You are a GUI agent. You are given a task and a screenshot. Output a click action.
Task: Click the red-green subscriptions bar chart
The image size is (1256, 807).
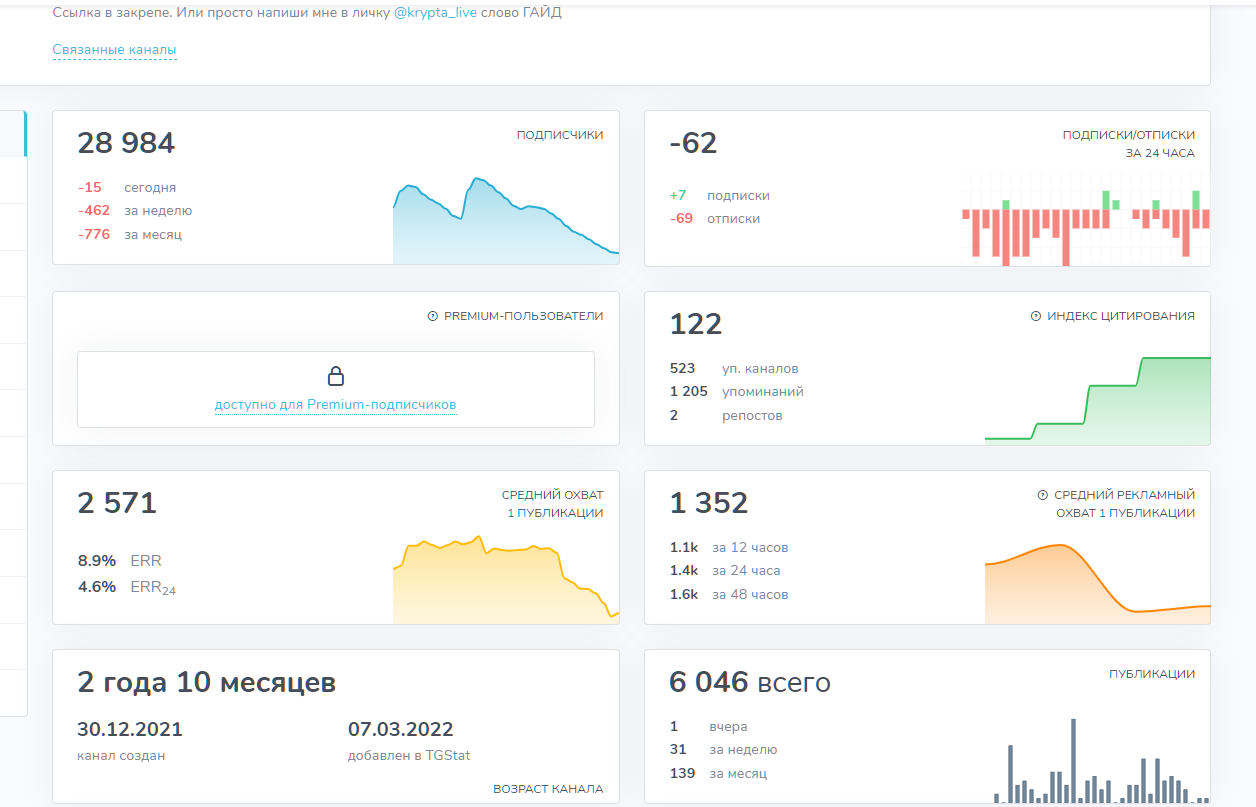(x=1085, y=219)
